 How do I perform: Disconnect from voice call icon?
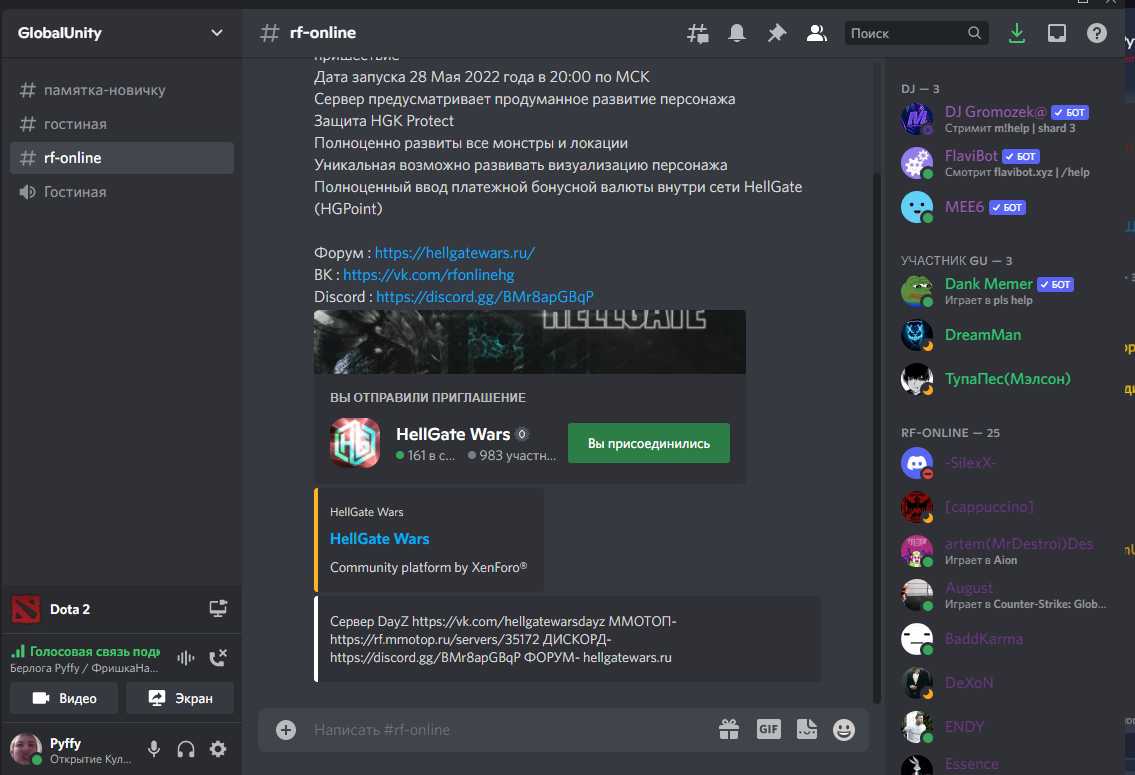click(218, 658)
